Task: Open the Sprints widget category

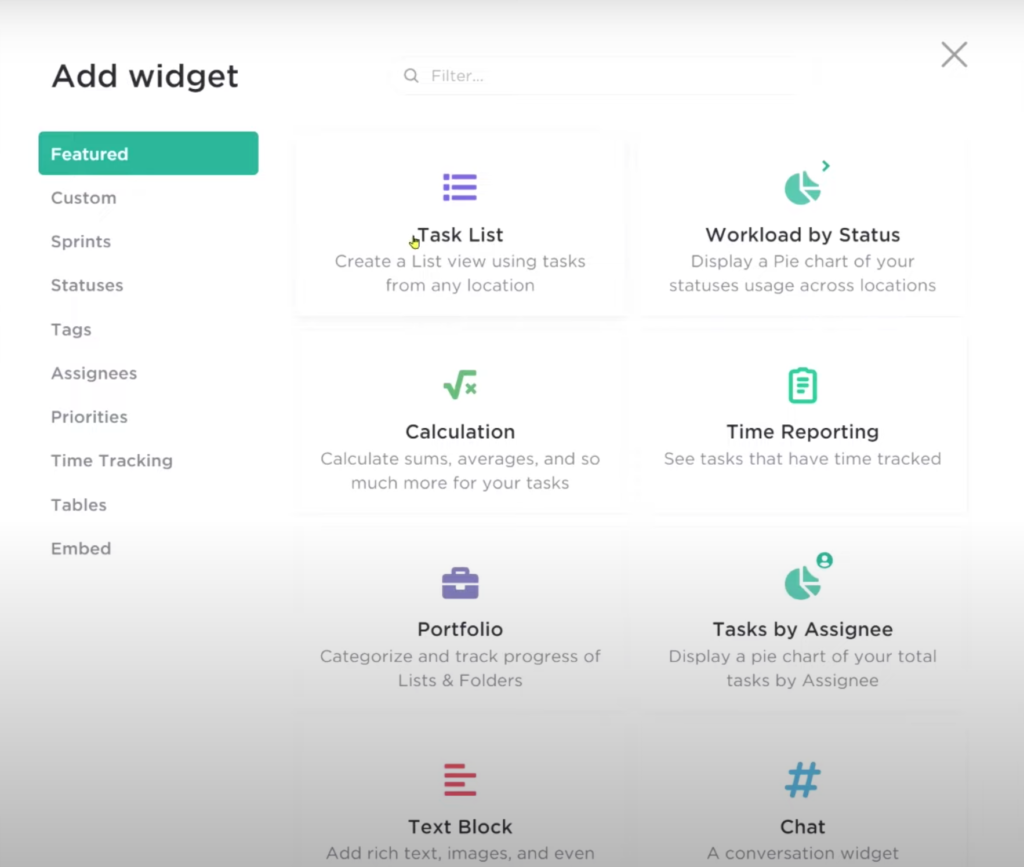Action: tap(81, 242)
